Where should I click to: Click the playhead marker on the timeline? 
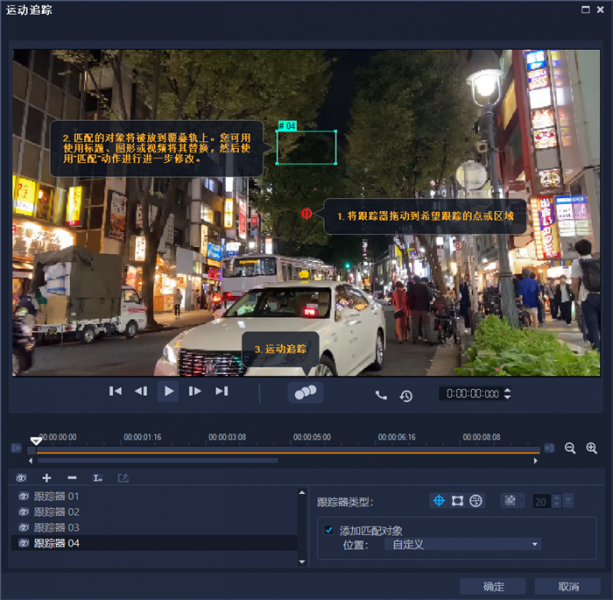[36, 441]
